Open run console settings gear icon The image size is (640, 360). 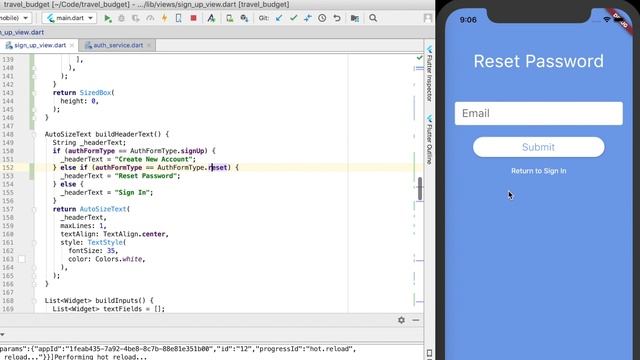401,320
